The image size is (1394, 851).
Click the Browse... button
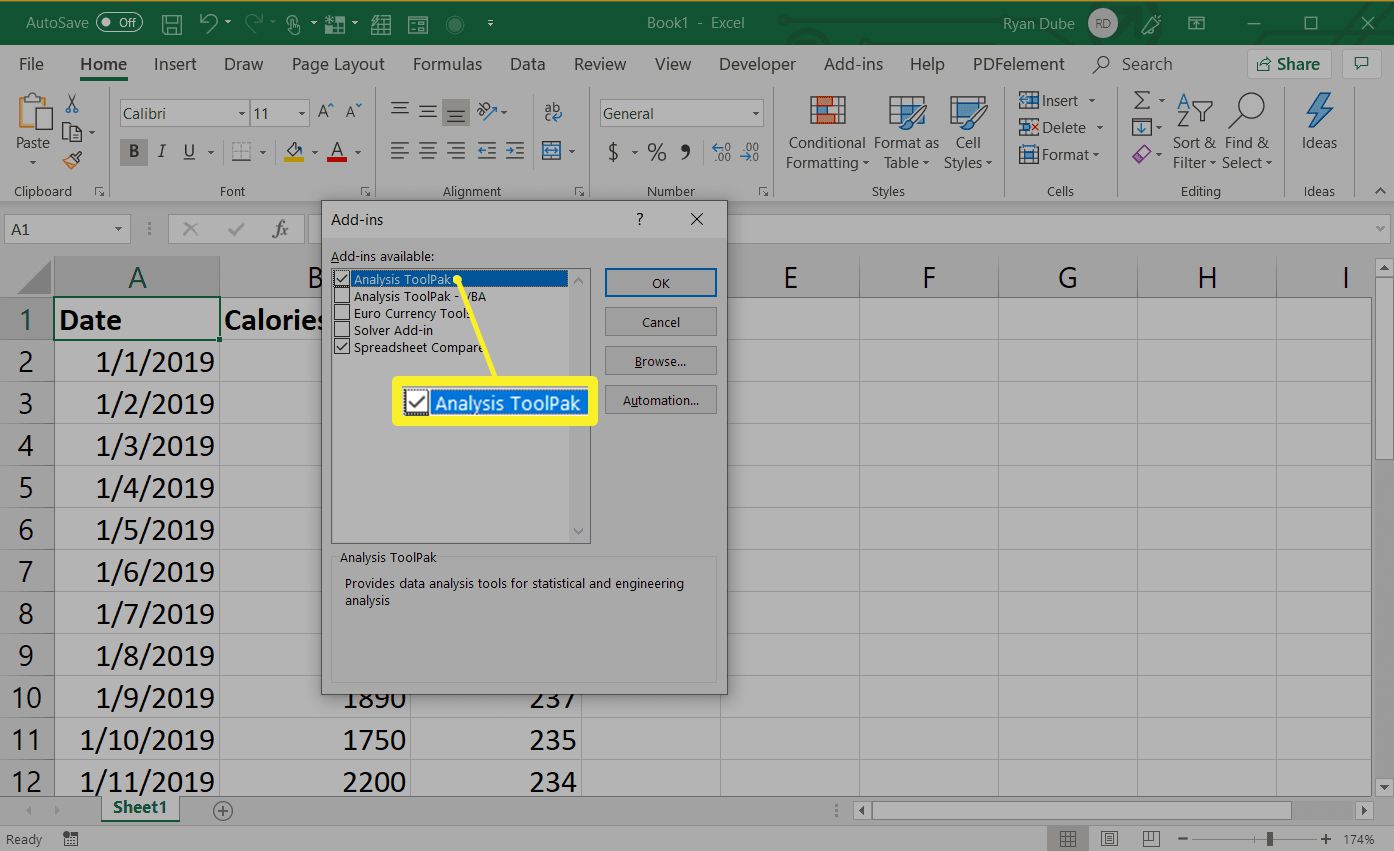coord(661,361)
